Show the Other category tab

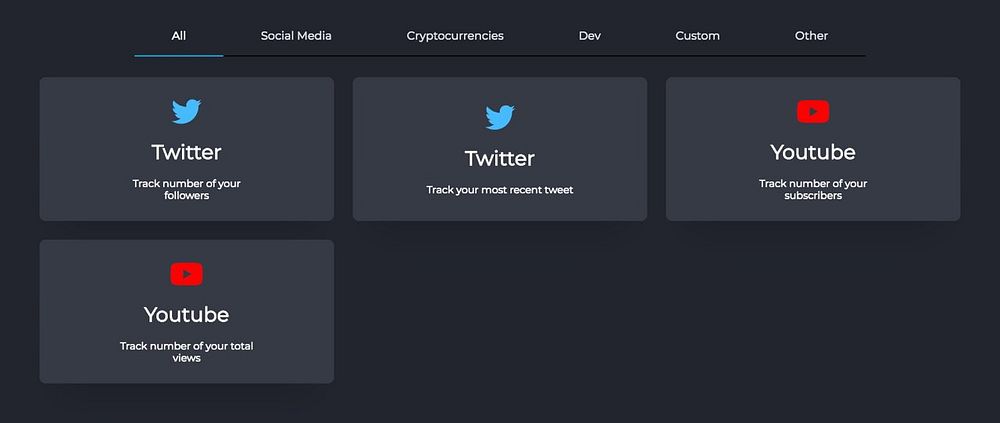(x=811, y=36)
